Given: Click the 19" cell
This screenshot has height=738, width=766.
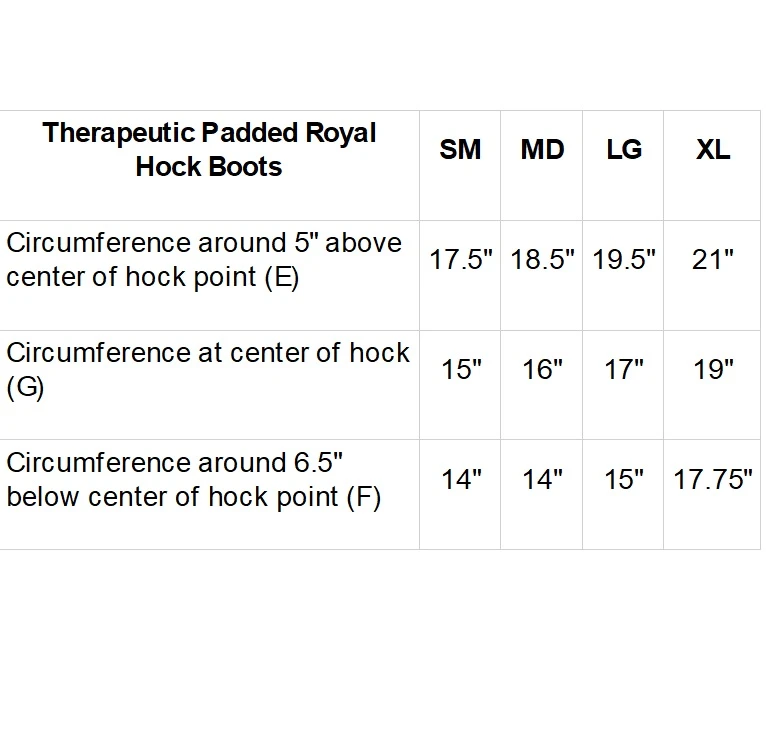Looking at the screenshot, I should pyautogui.click(x=713, y=370).
